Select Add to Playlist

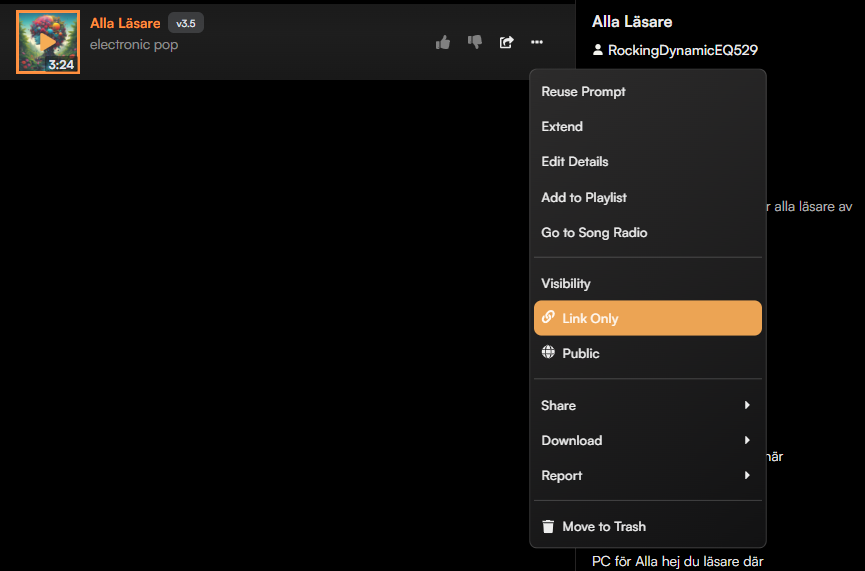click(584, 197)
